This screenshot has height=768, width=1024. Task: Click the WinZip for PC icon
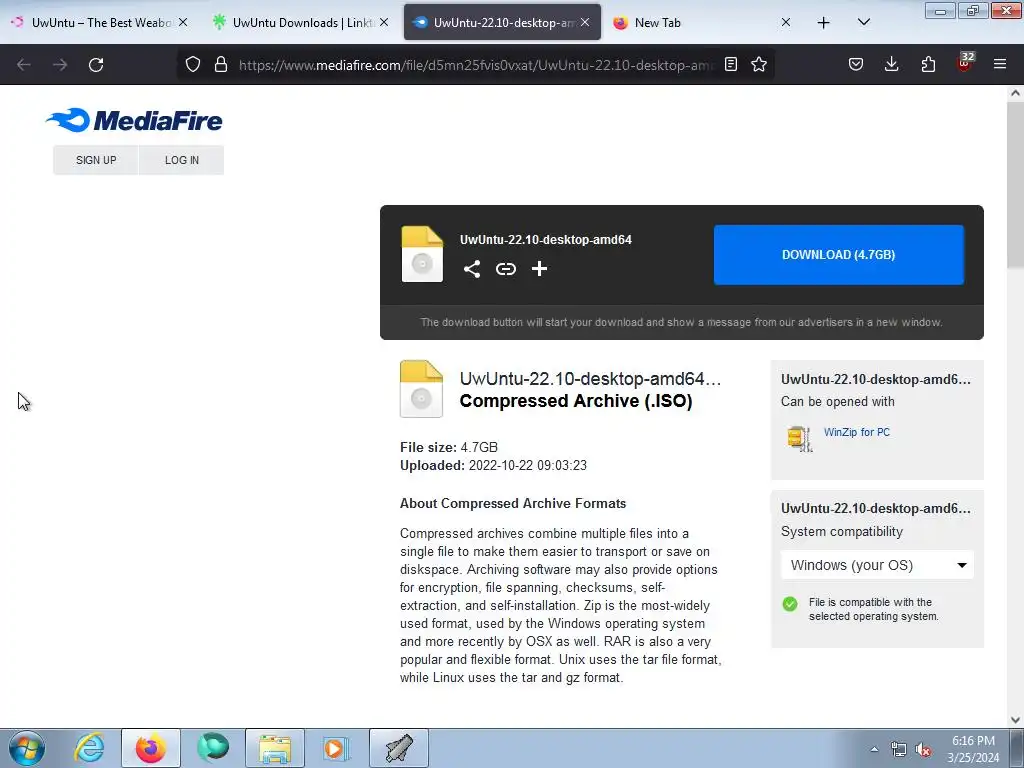pyautogui.click(x=799, y=438)
